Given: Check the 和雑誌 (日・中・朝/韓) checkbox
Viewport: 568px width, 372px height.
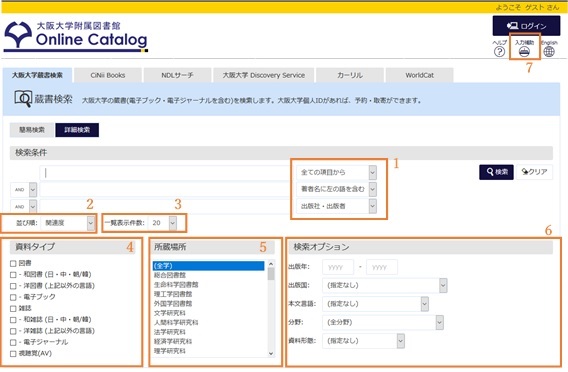Looking at the screenshot, I should pyautogui.click(x=13, y=320).
